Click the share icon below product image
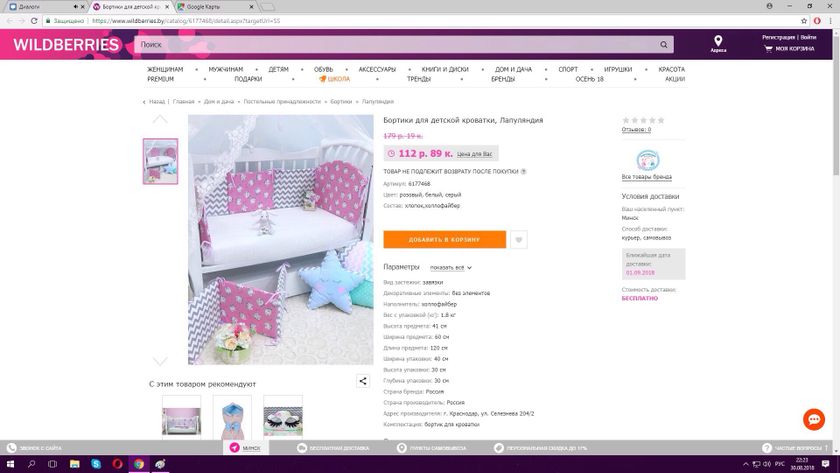Screen dimensions: 840x473 (x=362, y=380)
